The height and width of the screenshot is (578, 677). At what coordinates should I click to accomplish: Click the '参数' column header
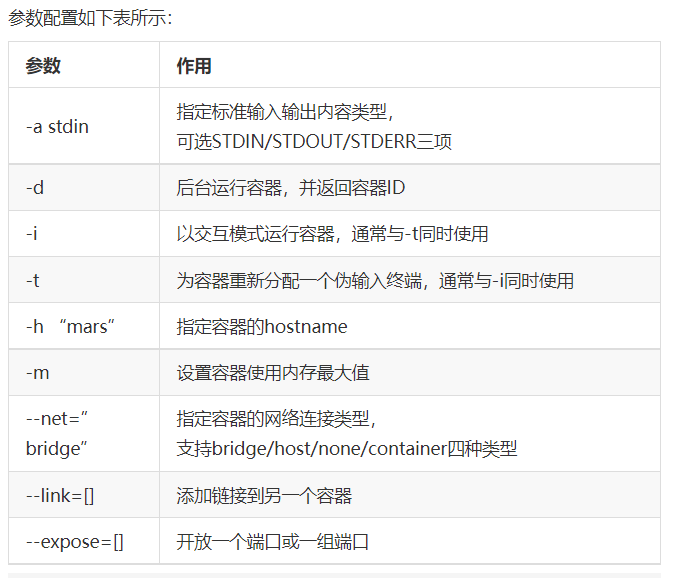(x=43, y=66)
